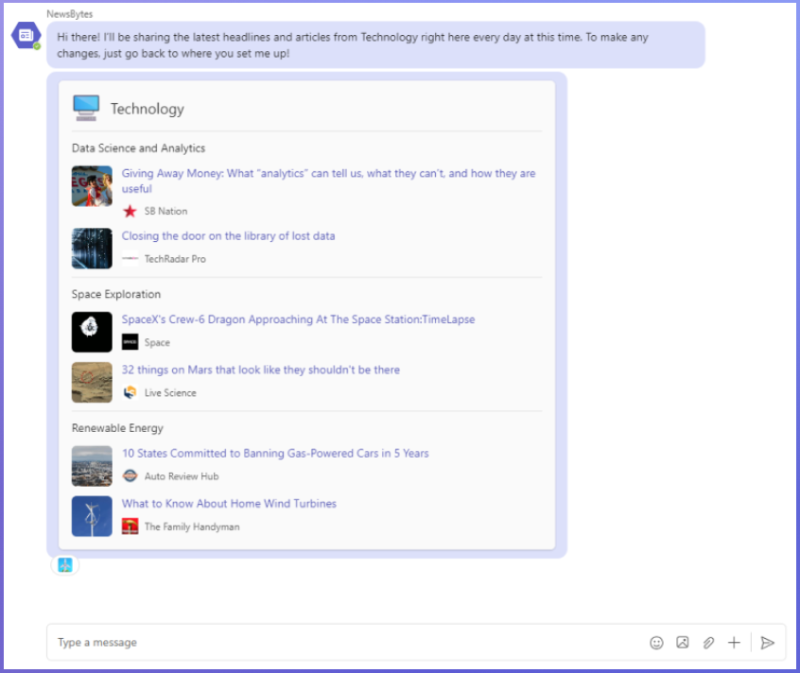Open more actions plus icon
The width and height of the screenshot is (800, 673).
pos(734,642)
